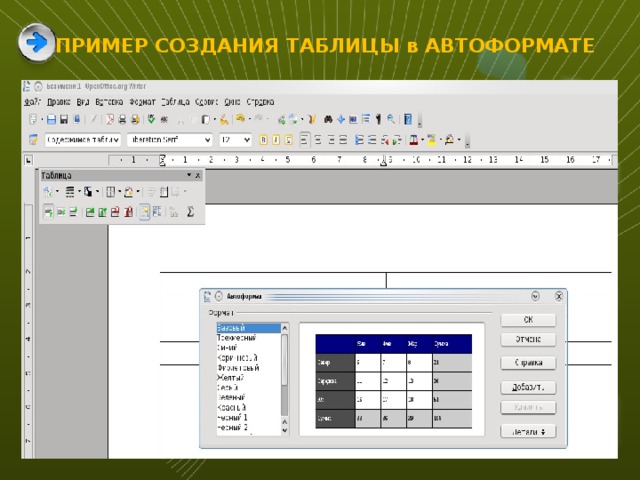This screenshot has height=480, width=640.
Task: Click the tab stop selector at the ruler's left end
Action: coord(28,160)
